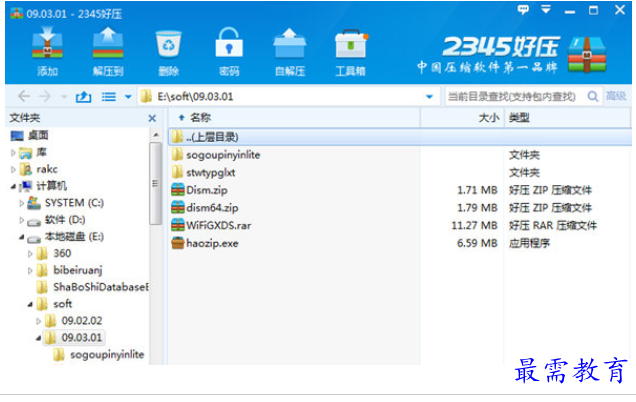Select the ShaBoShiDatabase folder in tree
Viewport: 636px width, 402px height.
point(101,287)
